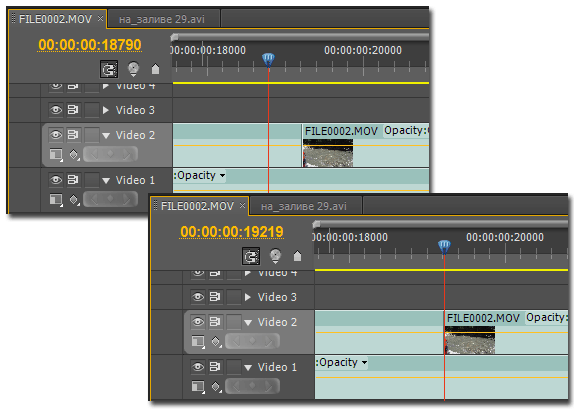574x417 pixels.
Task: Toggle sync lock for Video 2 in upper panel
Action: click(73, 135)
